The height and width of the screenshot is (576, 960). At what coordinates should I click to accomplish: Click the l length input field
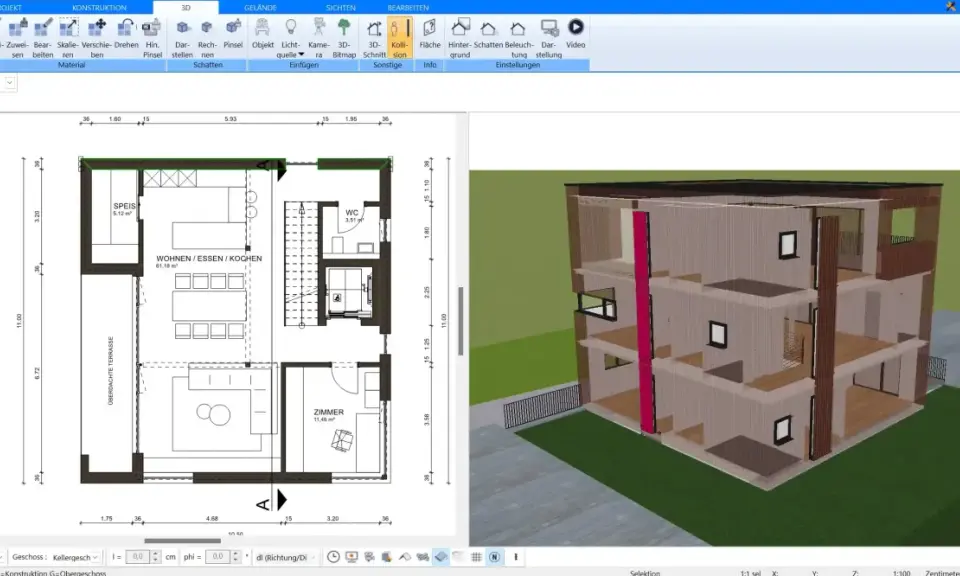click(138, 556)
